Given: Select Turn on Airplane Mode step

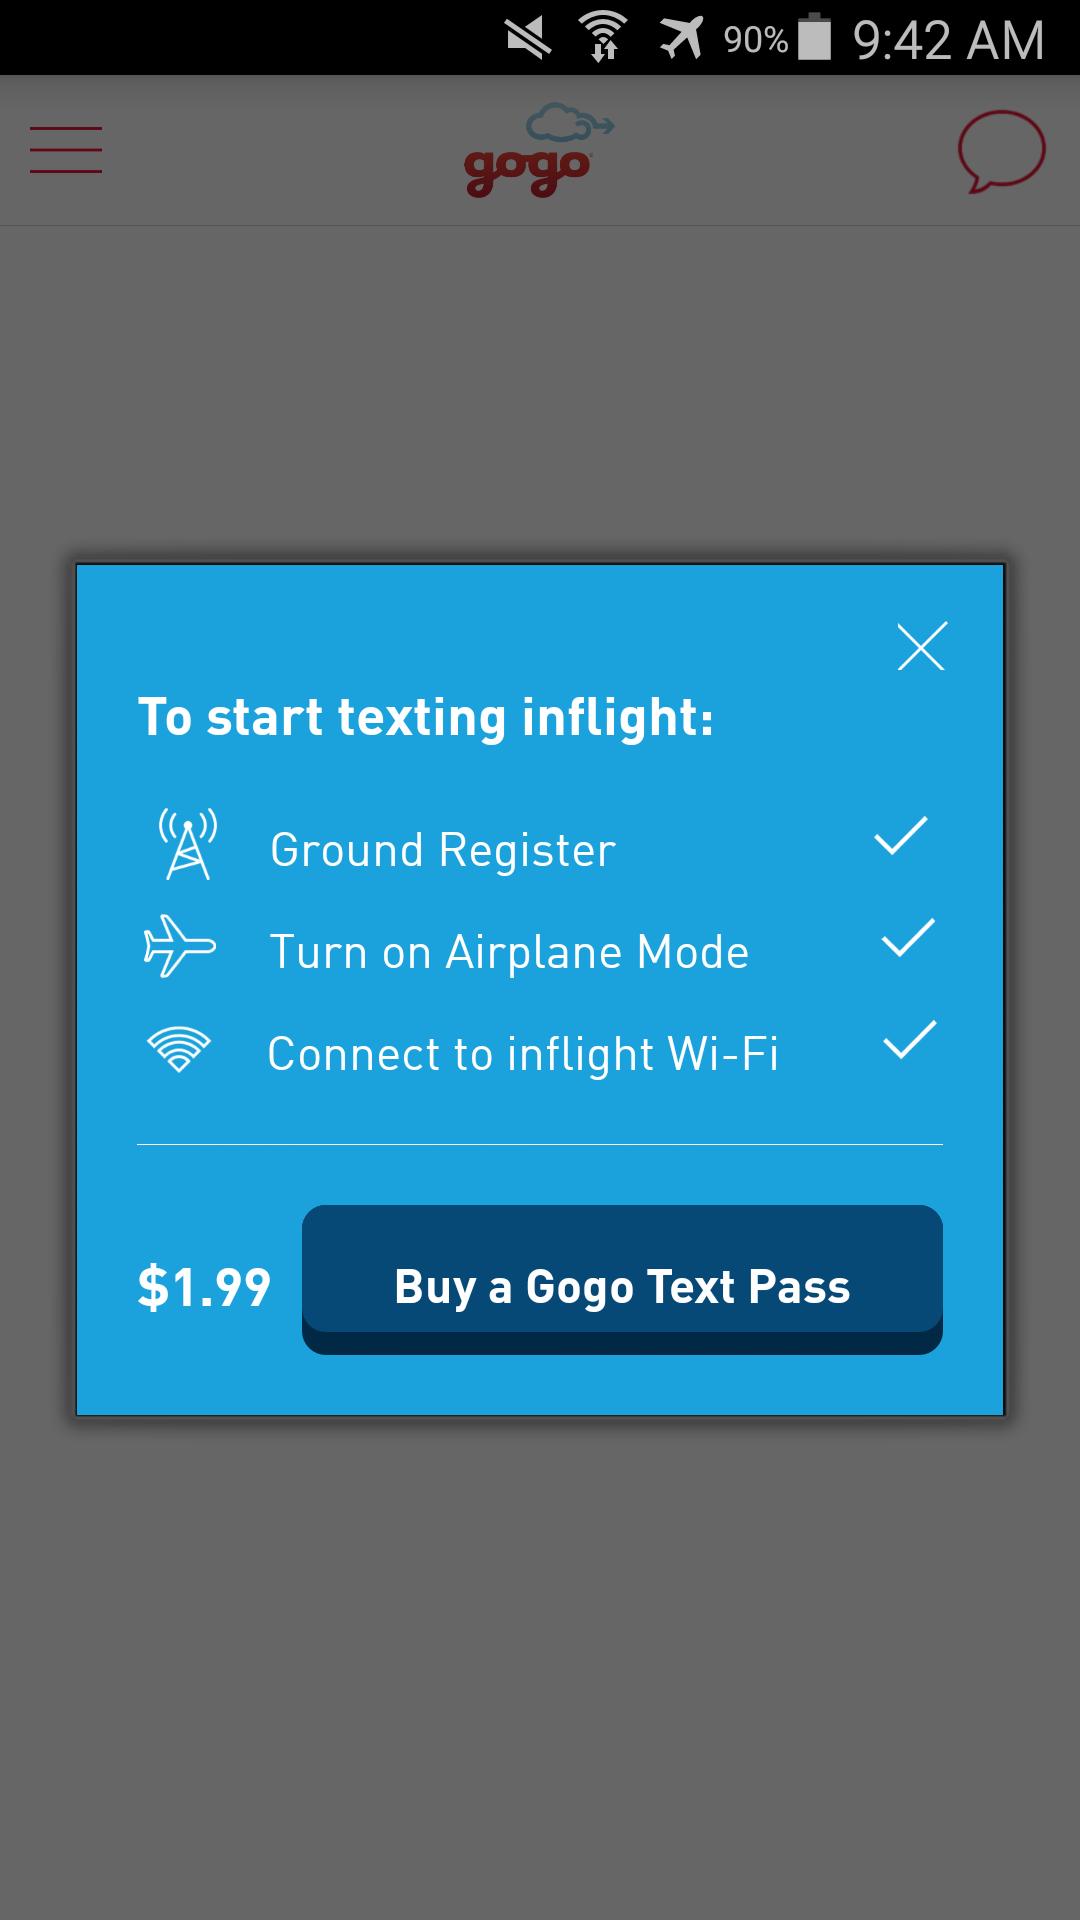Looking at the screenshot, I should click(509, 952).
